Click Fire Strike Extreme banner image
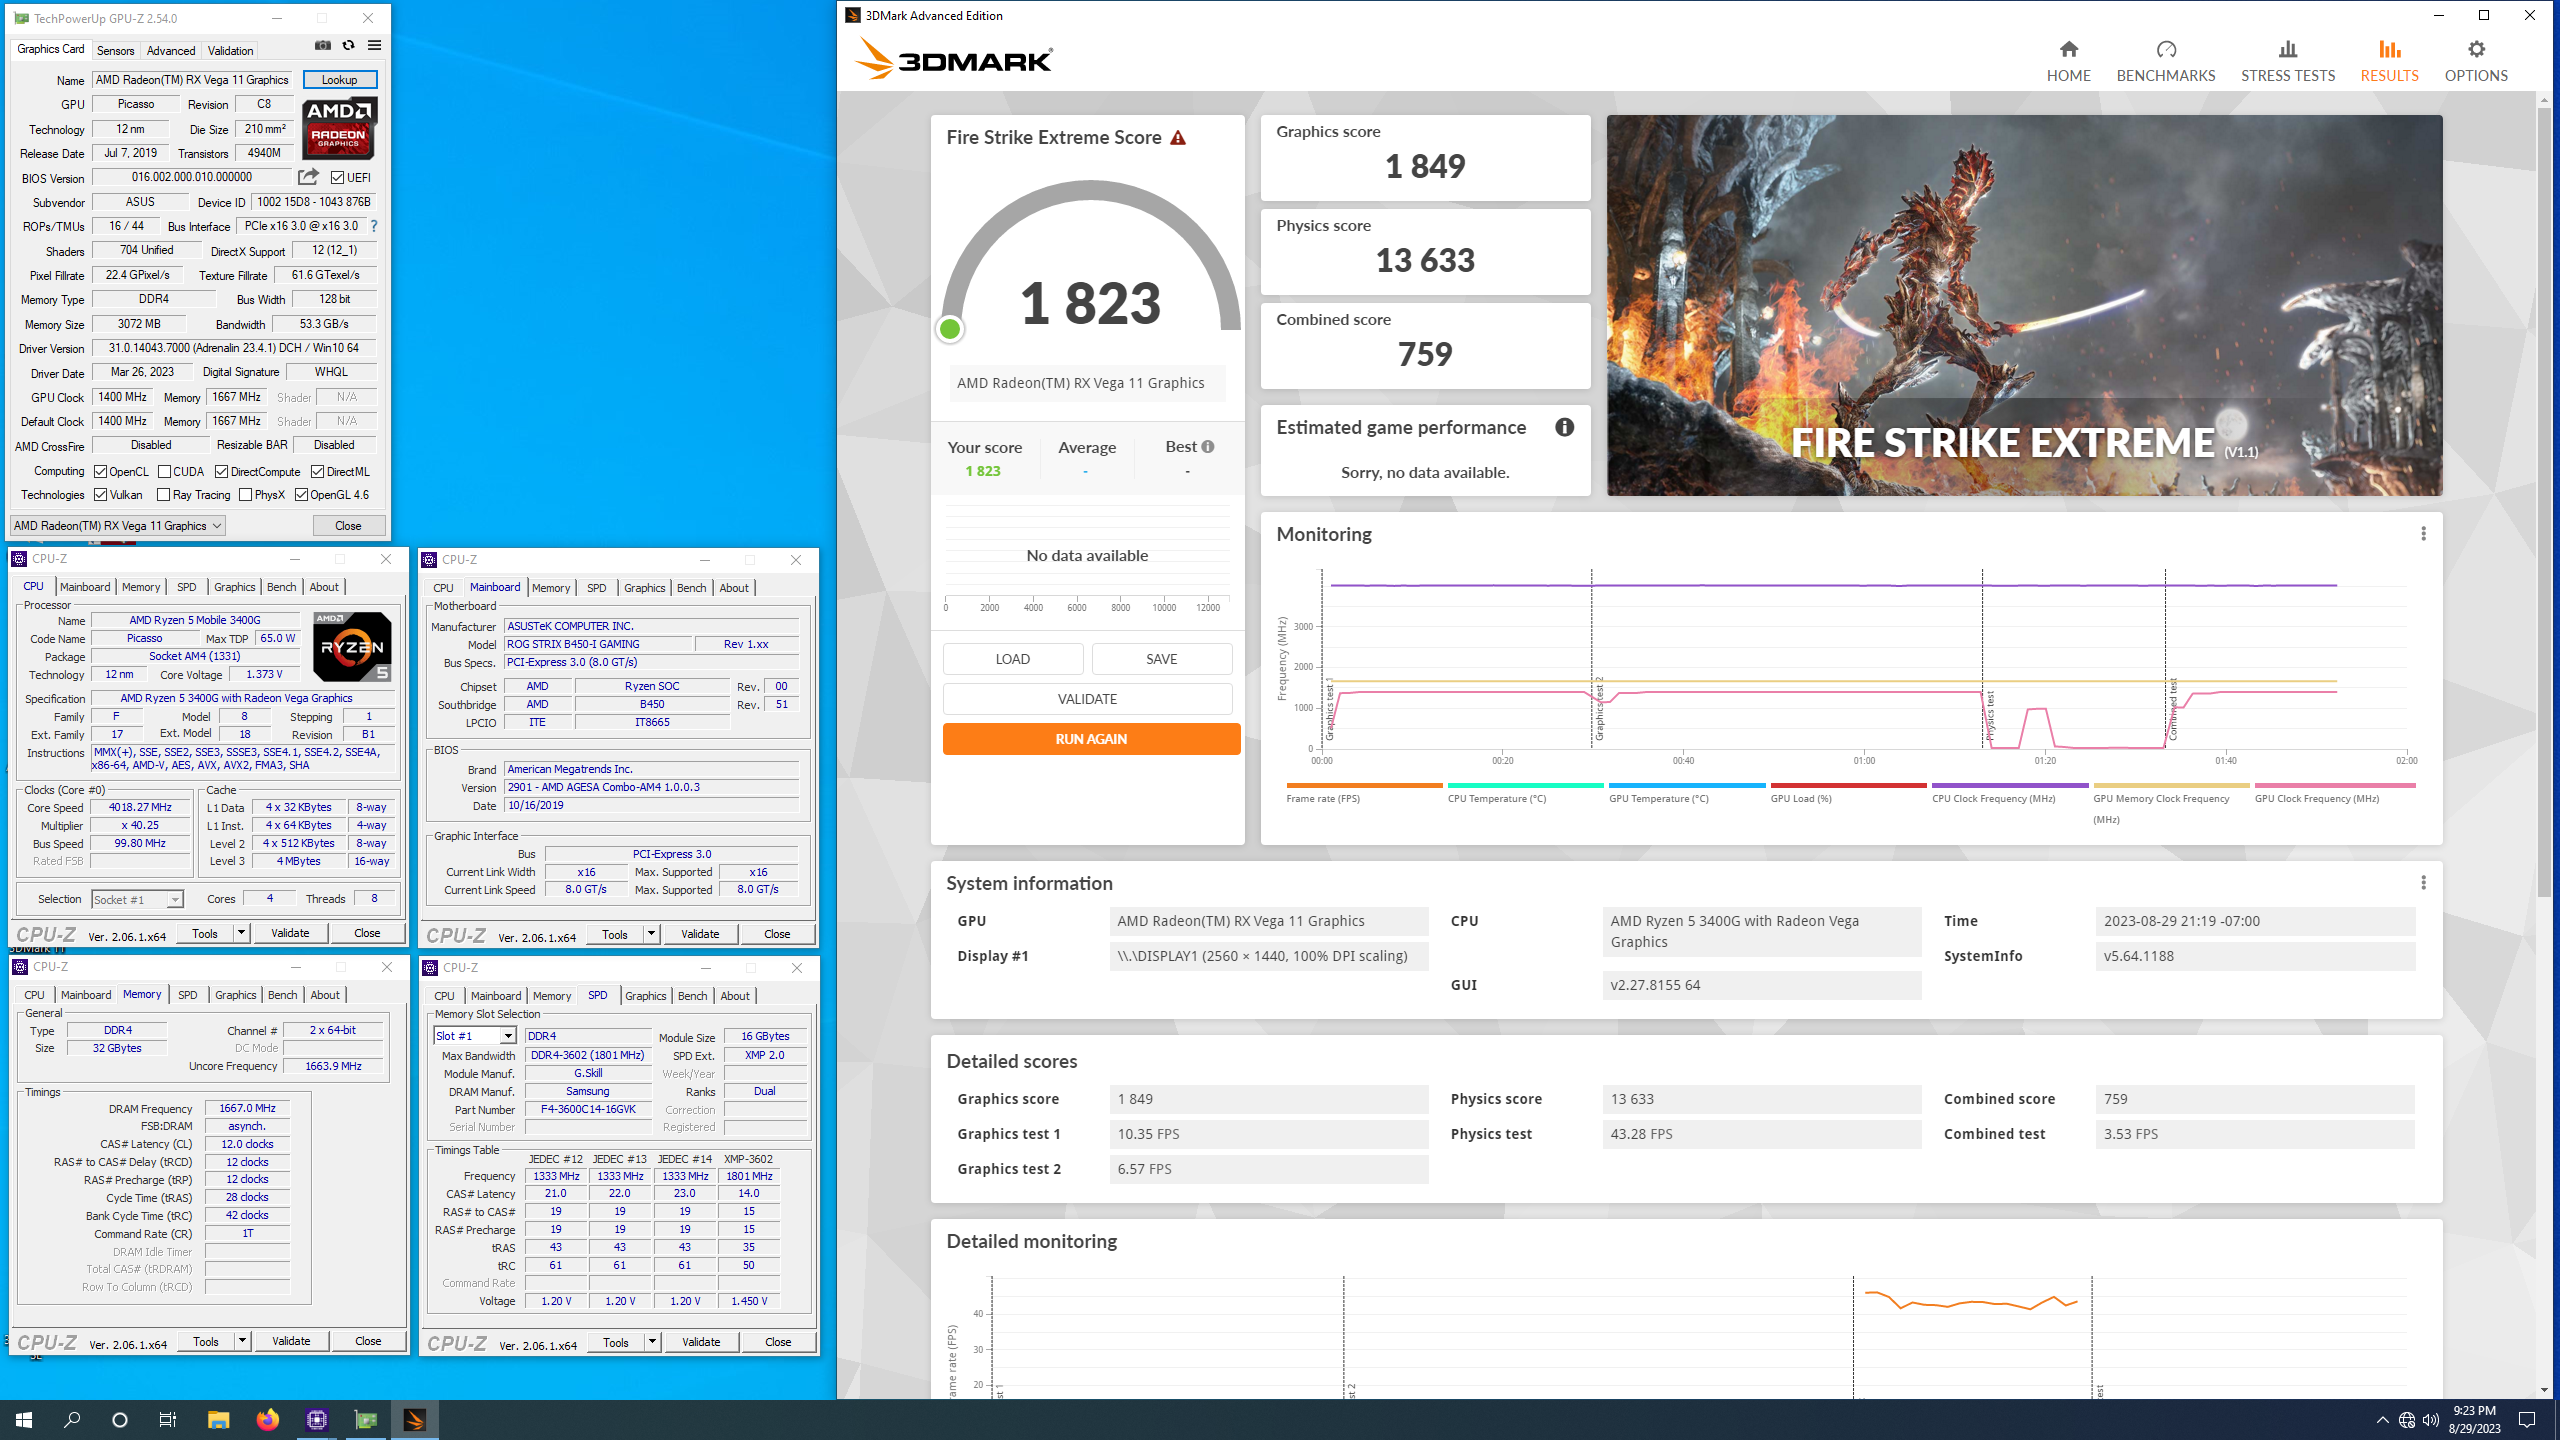This screenshot has height=1440, width=2560. tap(2024, 305)
